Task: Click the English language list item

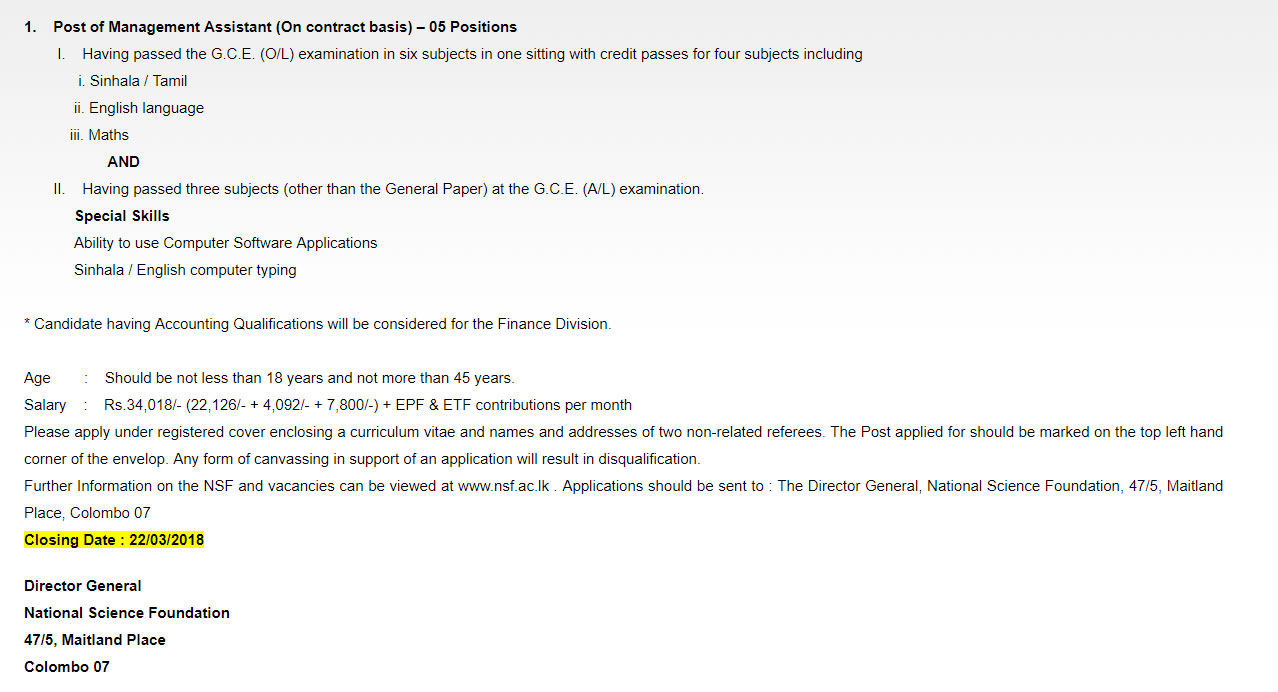Action: 138,108
